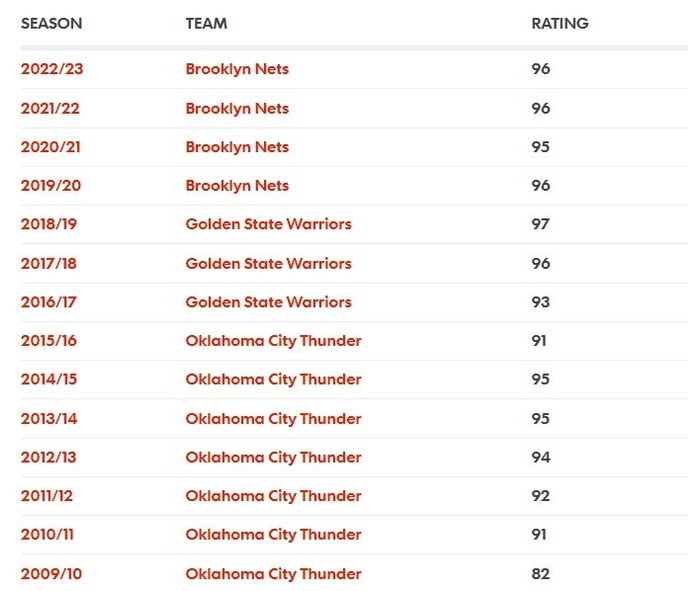The width and height of the screenshot is (700, 591).
Task: Click Brooklyn Nets in the 2022/23 row
Action: (x=237, y=70)
